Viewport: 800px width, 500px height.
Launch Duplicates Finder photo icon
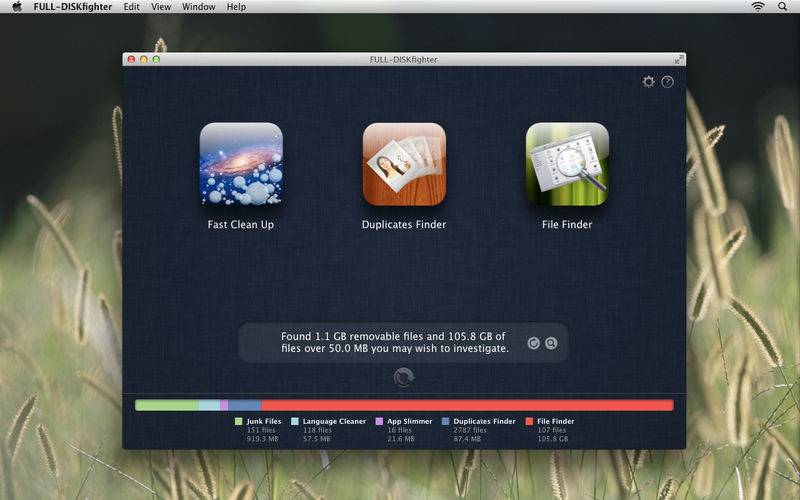tap(404, 164)
